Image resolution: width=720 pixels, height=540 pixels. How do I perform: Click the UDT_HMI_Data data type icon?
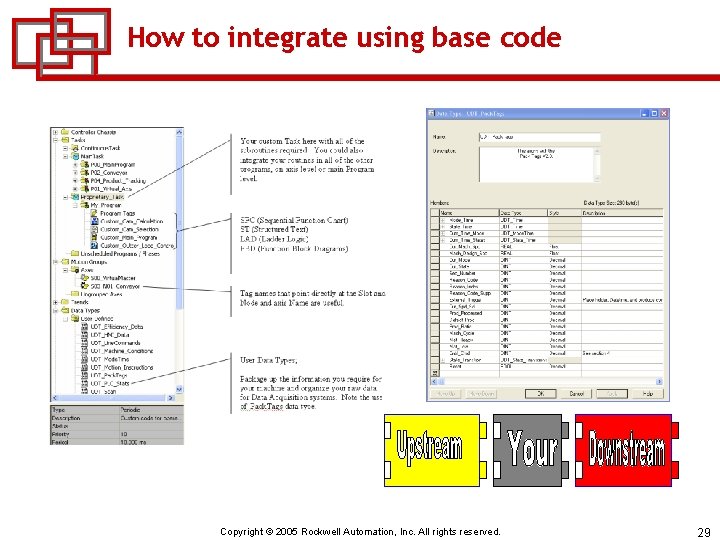[84, 335]
